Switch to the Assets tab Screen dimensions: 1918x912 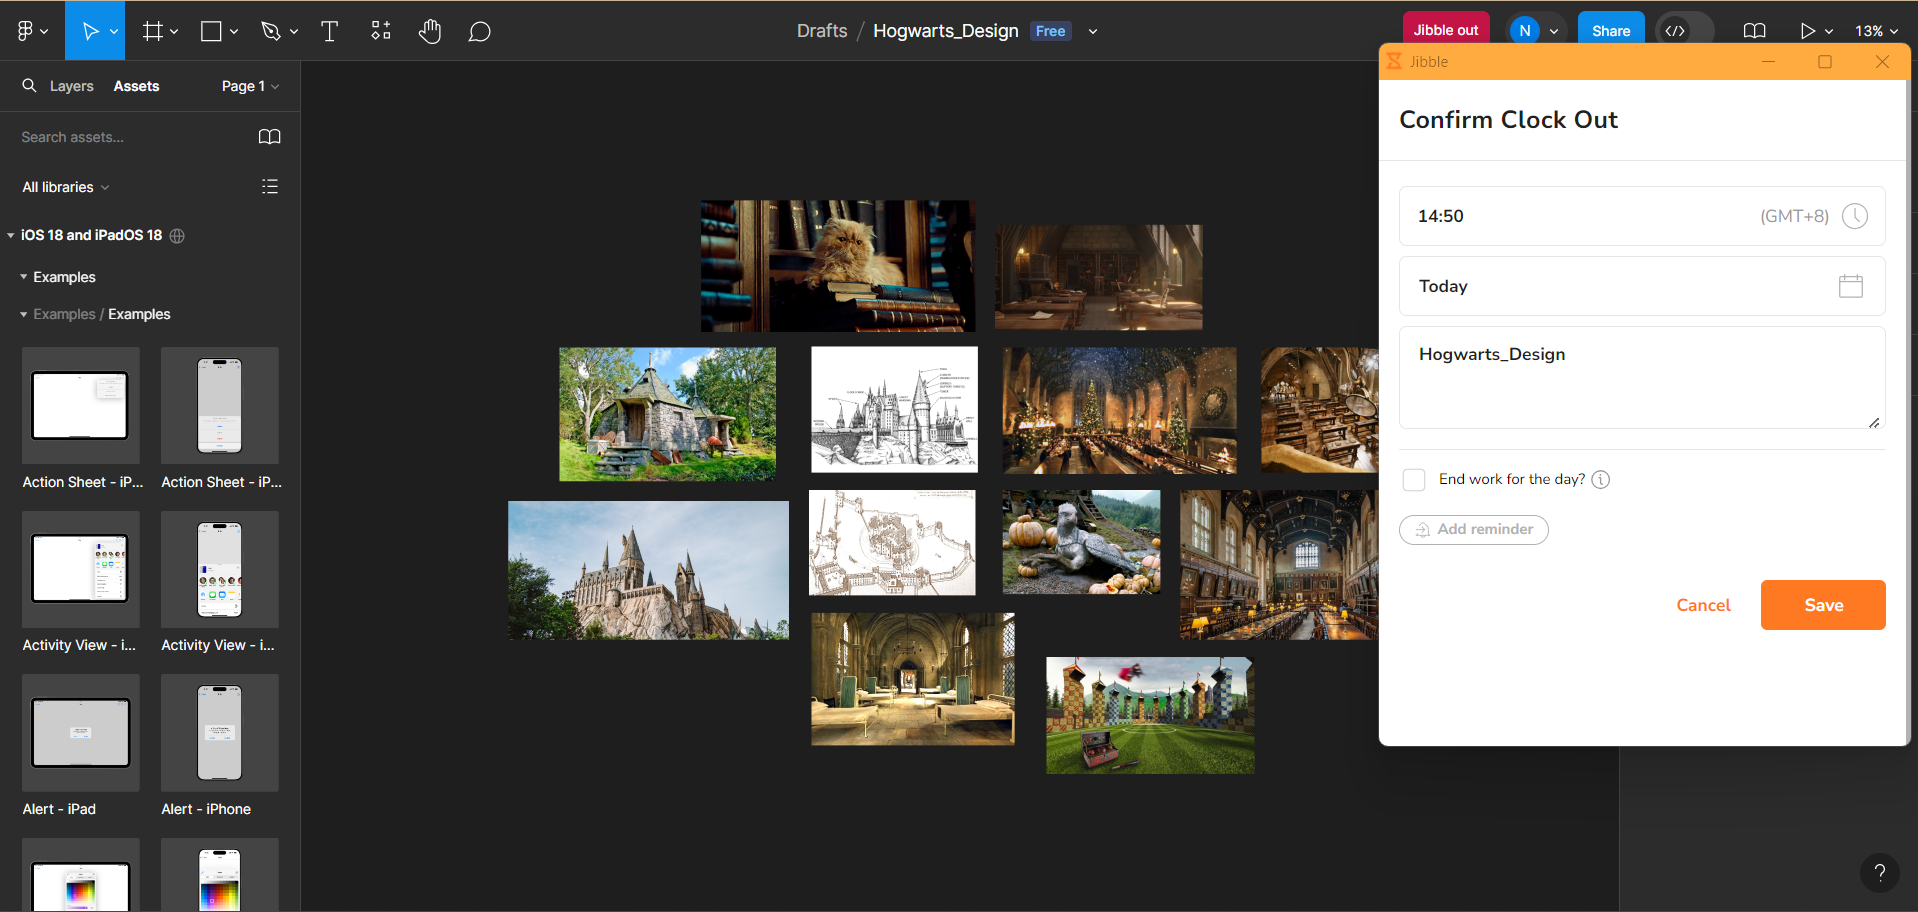pos(136,86)
